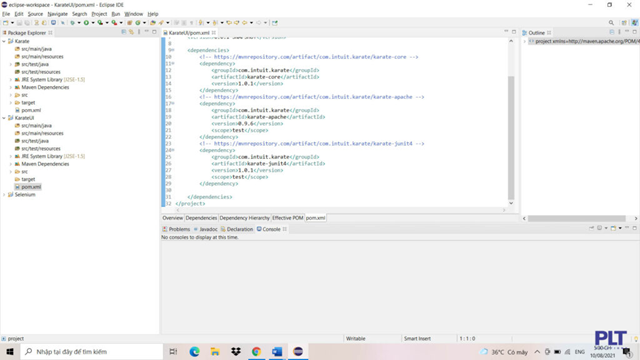Select pom.xml under Karate project
640x360 pixels.
pyautogui.click(x=31, y=110)
